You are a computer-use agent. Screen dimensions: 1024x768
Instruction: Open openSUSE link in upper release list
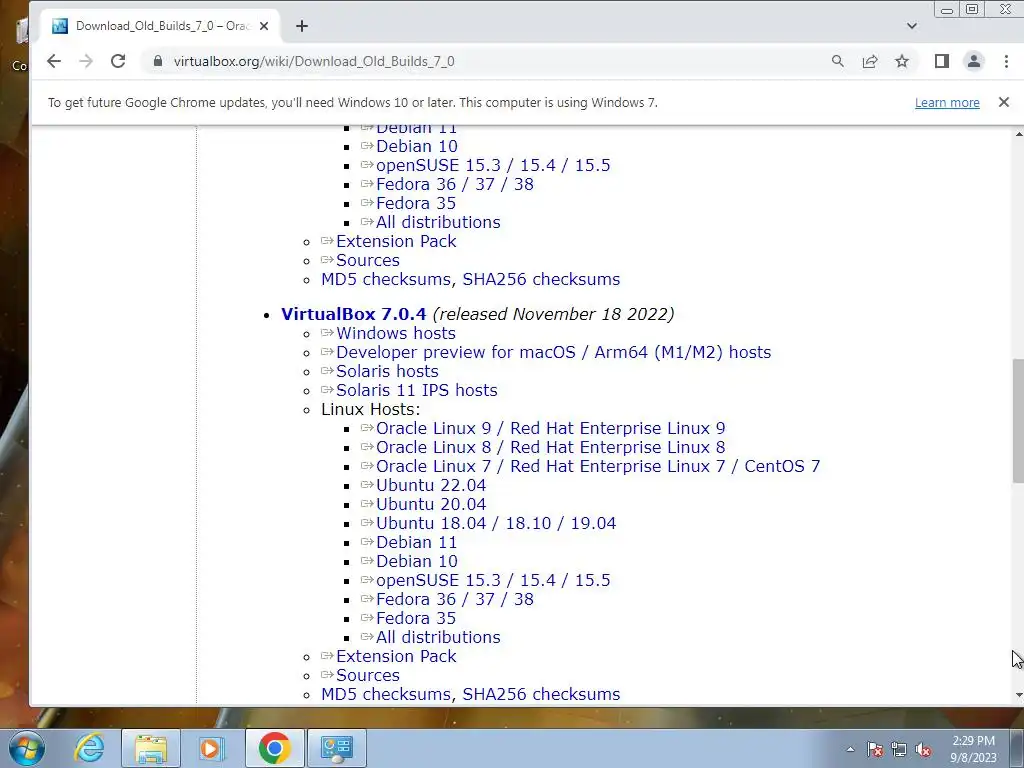click(x=493, y=165)
